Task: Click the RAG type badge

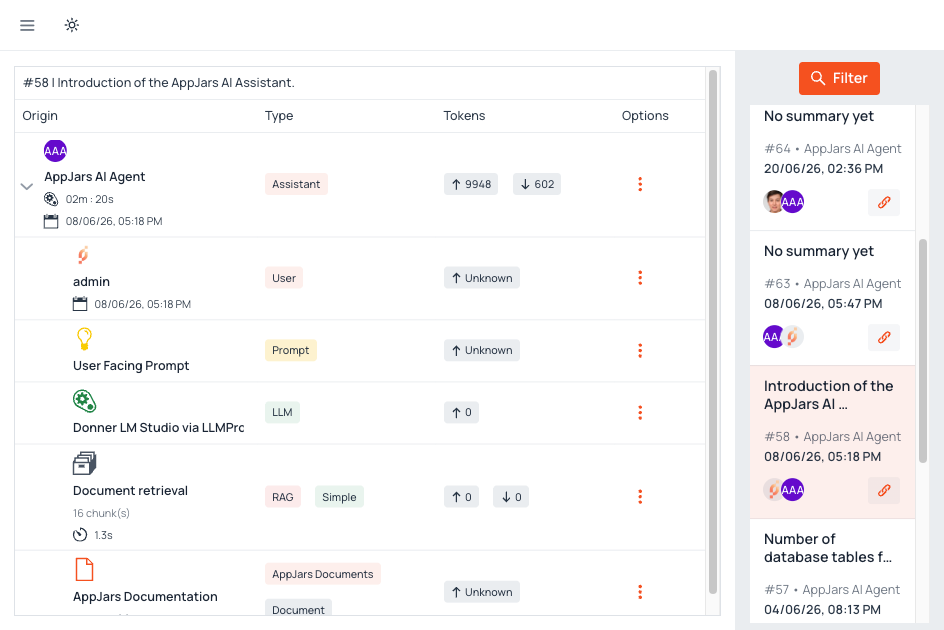Action: [x=283, y=497]
